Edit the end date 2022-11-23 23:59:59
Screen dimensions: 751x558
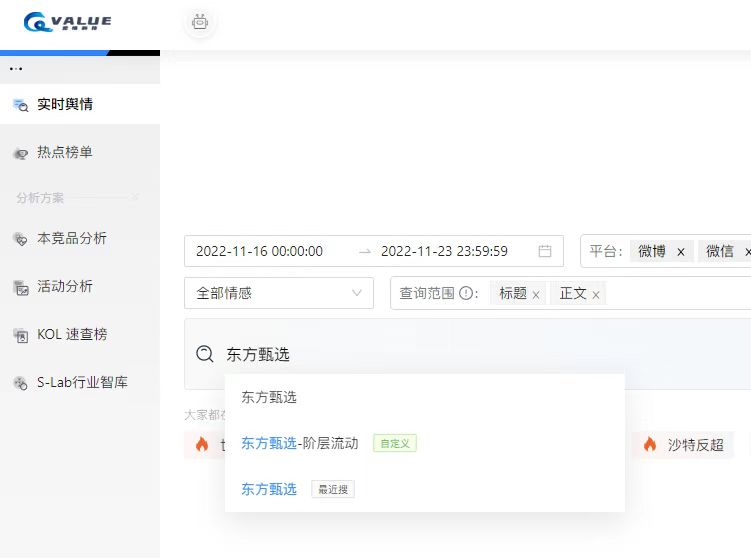click(444, 251)
